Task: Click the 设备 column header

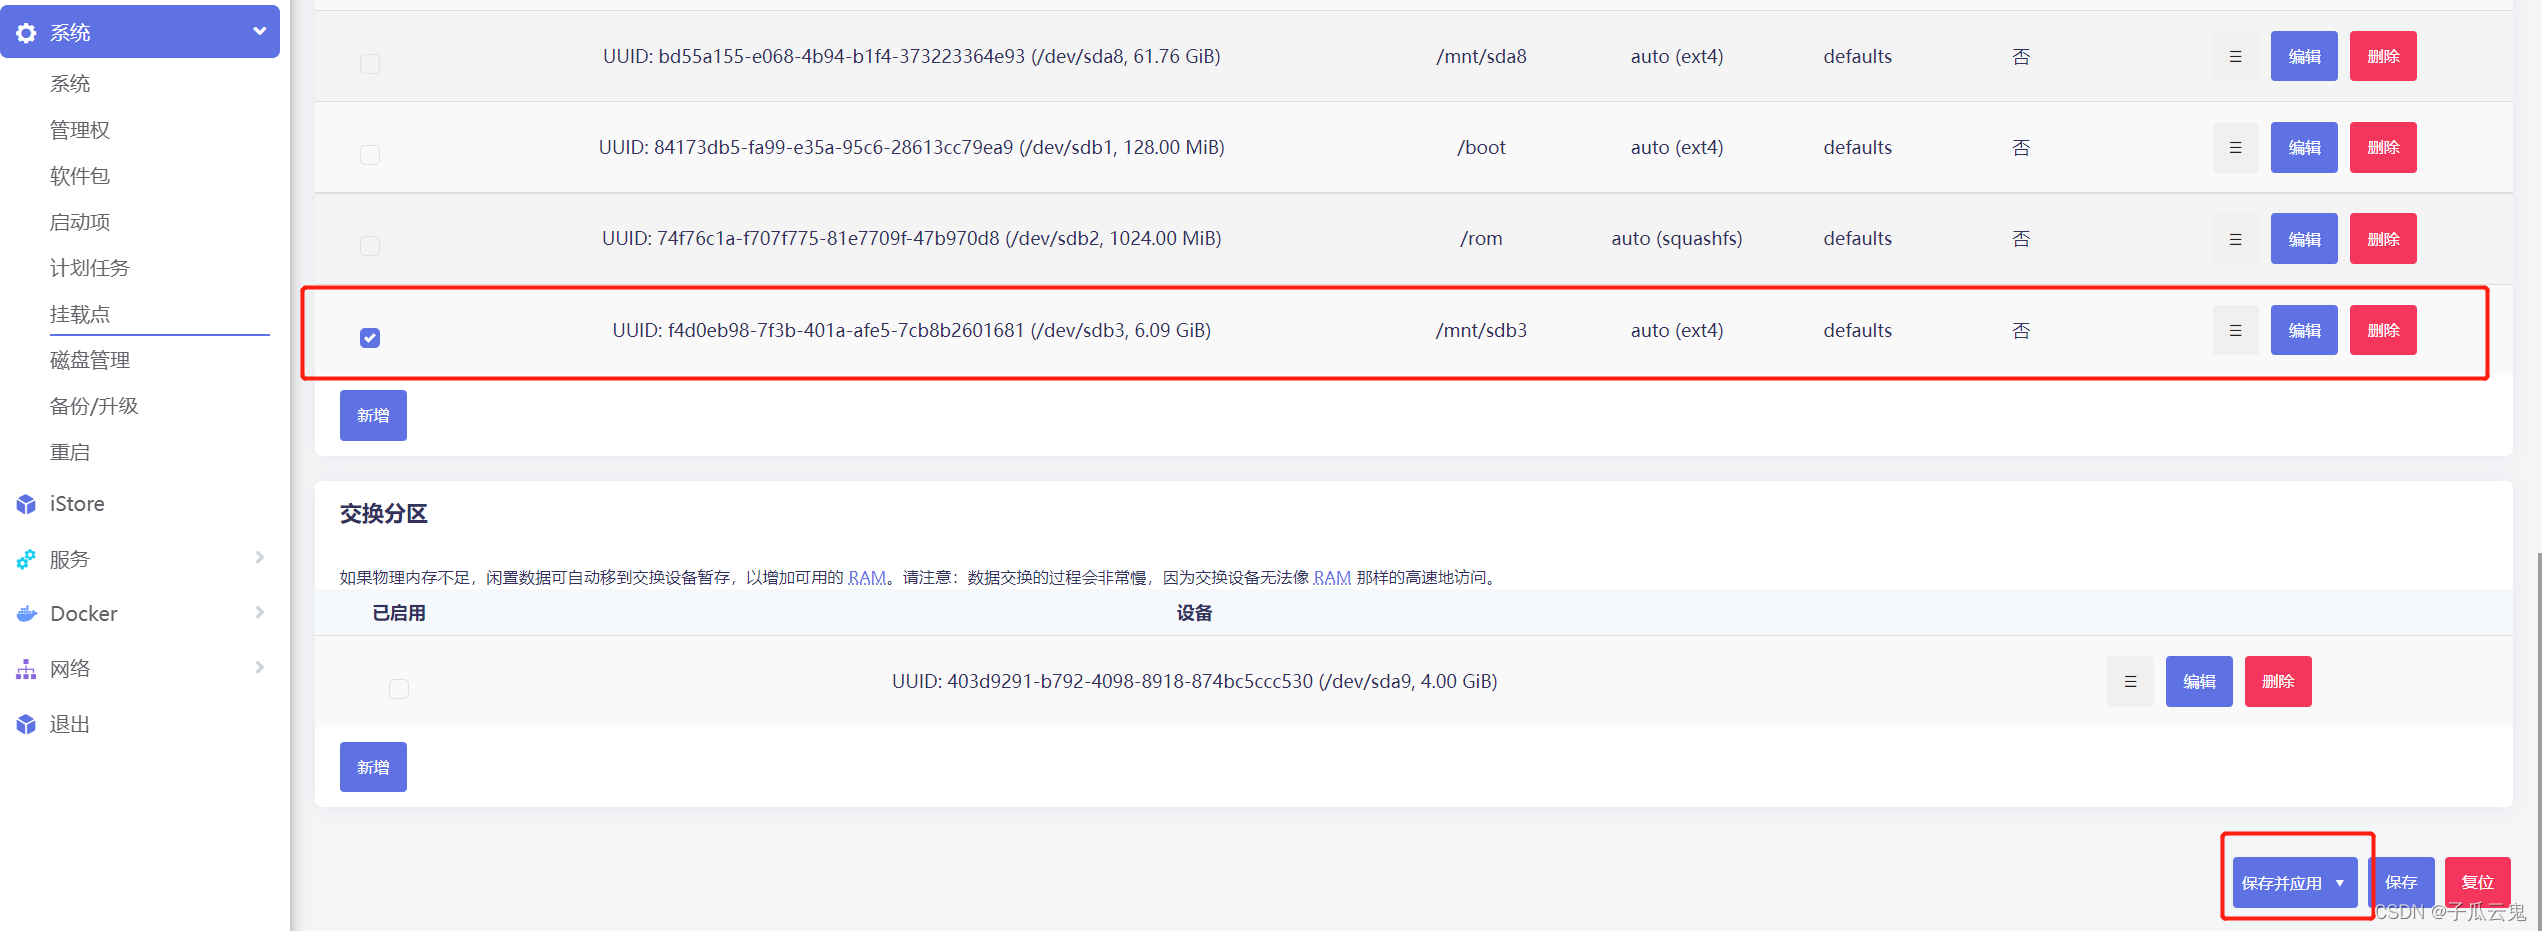Action: pos(1195,613)
